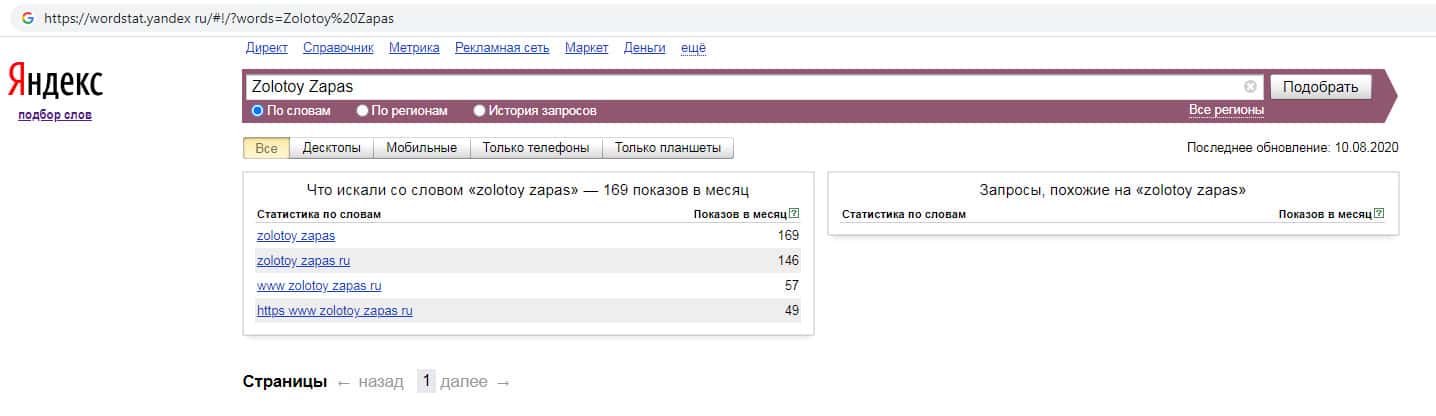Screen dimensions: 1436x416
Task: Click right panel Статистика по словам header
Action: pos(904,214)
